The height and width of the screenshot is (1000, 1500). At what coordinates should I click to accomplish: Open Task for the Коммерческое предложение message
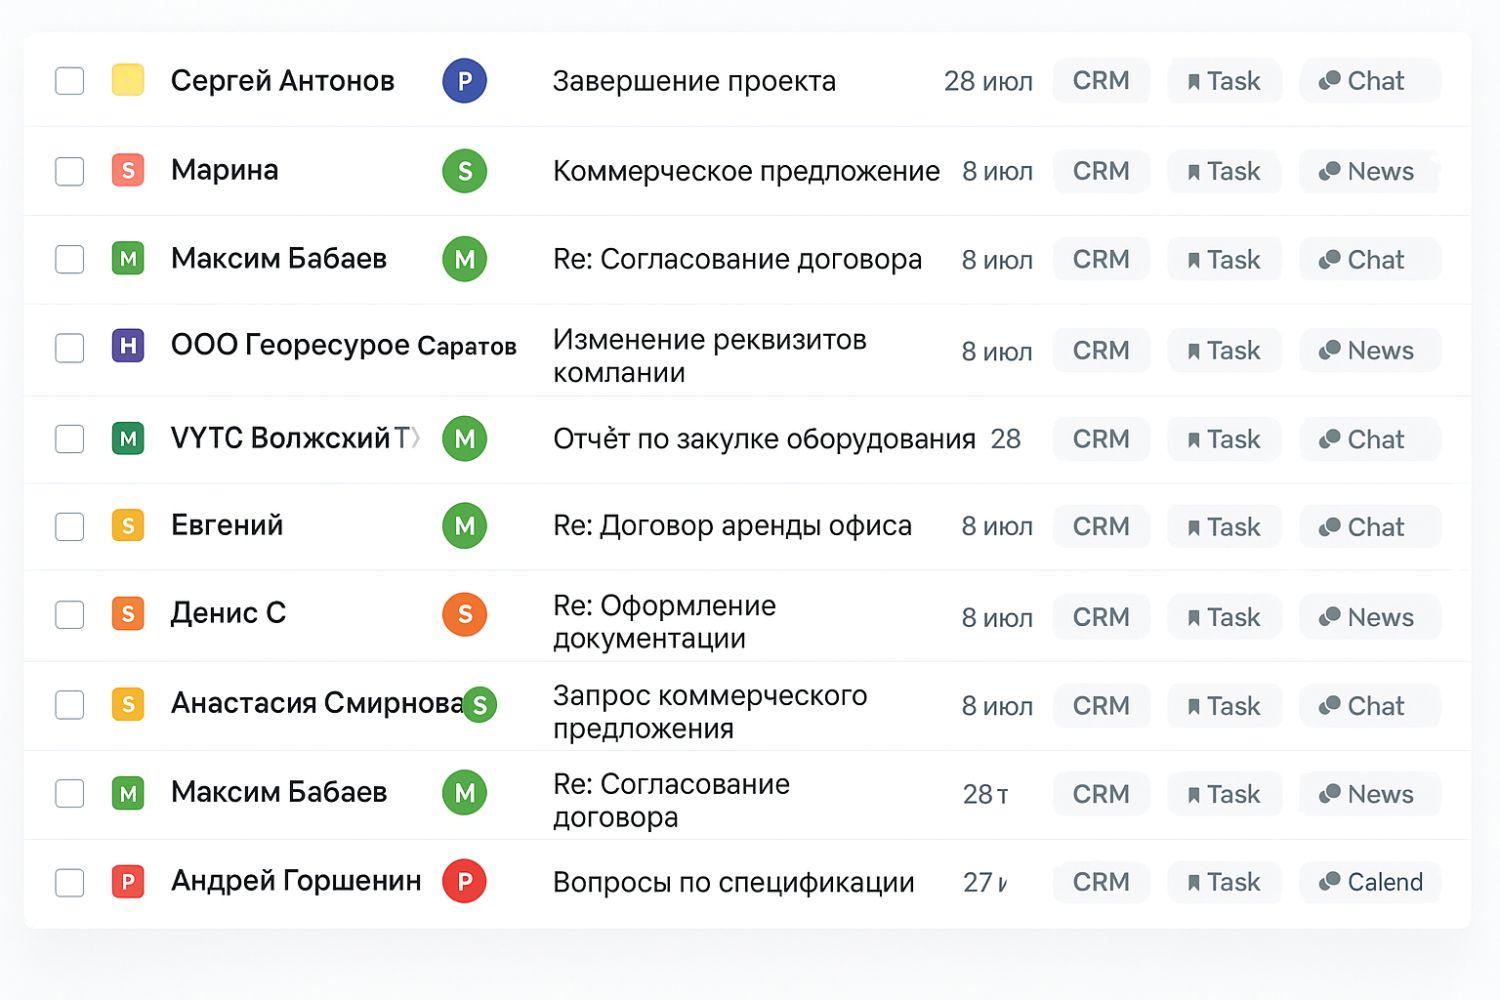click(1224, 171)
